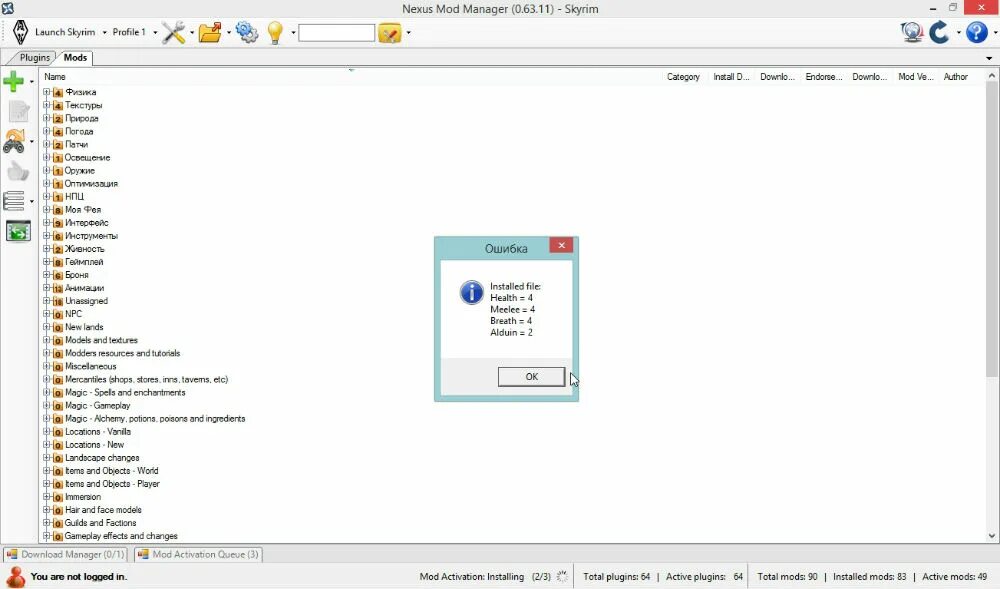
Task: Open the blue help question icon
Action: click(976, 32)
